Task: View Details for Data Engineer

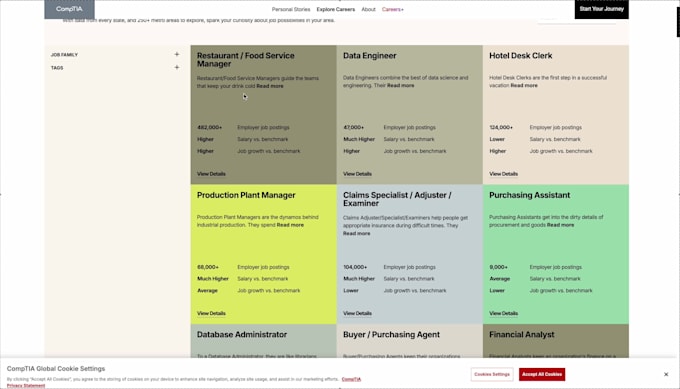Action: [357, 174]
